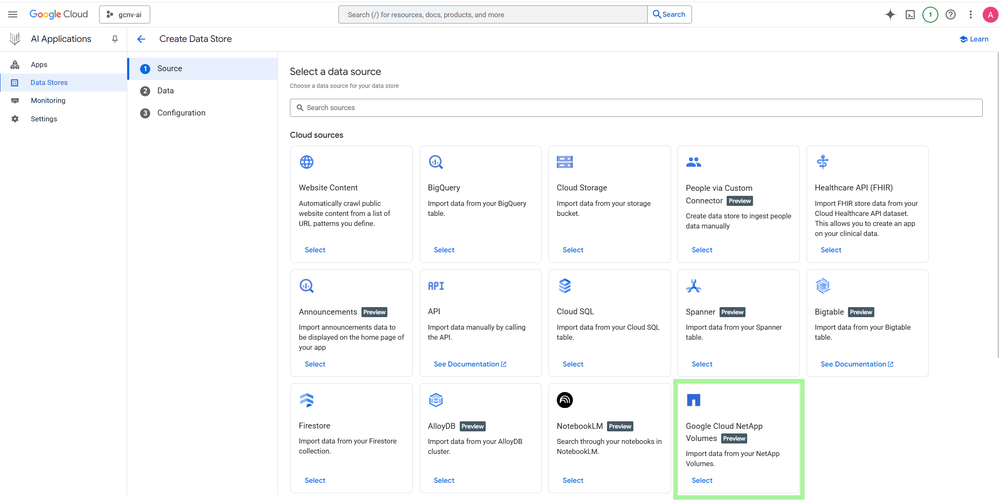Click the blue Search button

[x=669, y=15]
